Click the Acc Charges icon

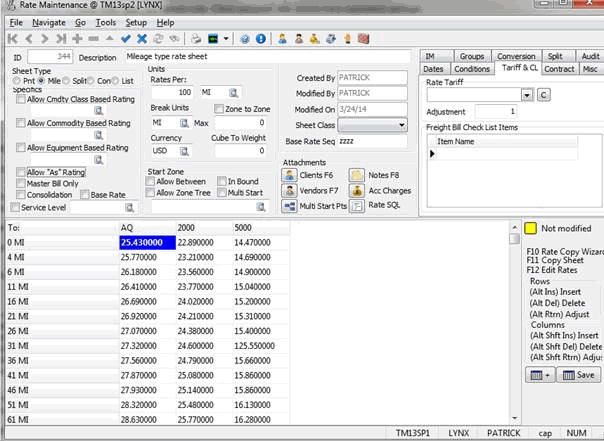point(356,189)
